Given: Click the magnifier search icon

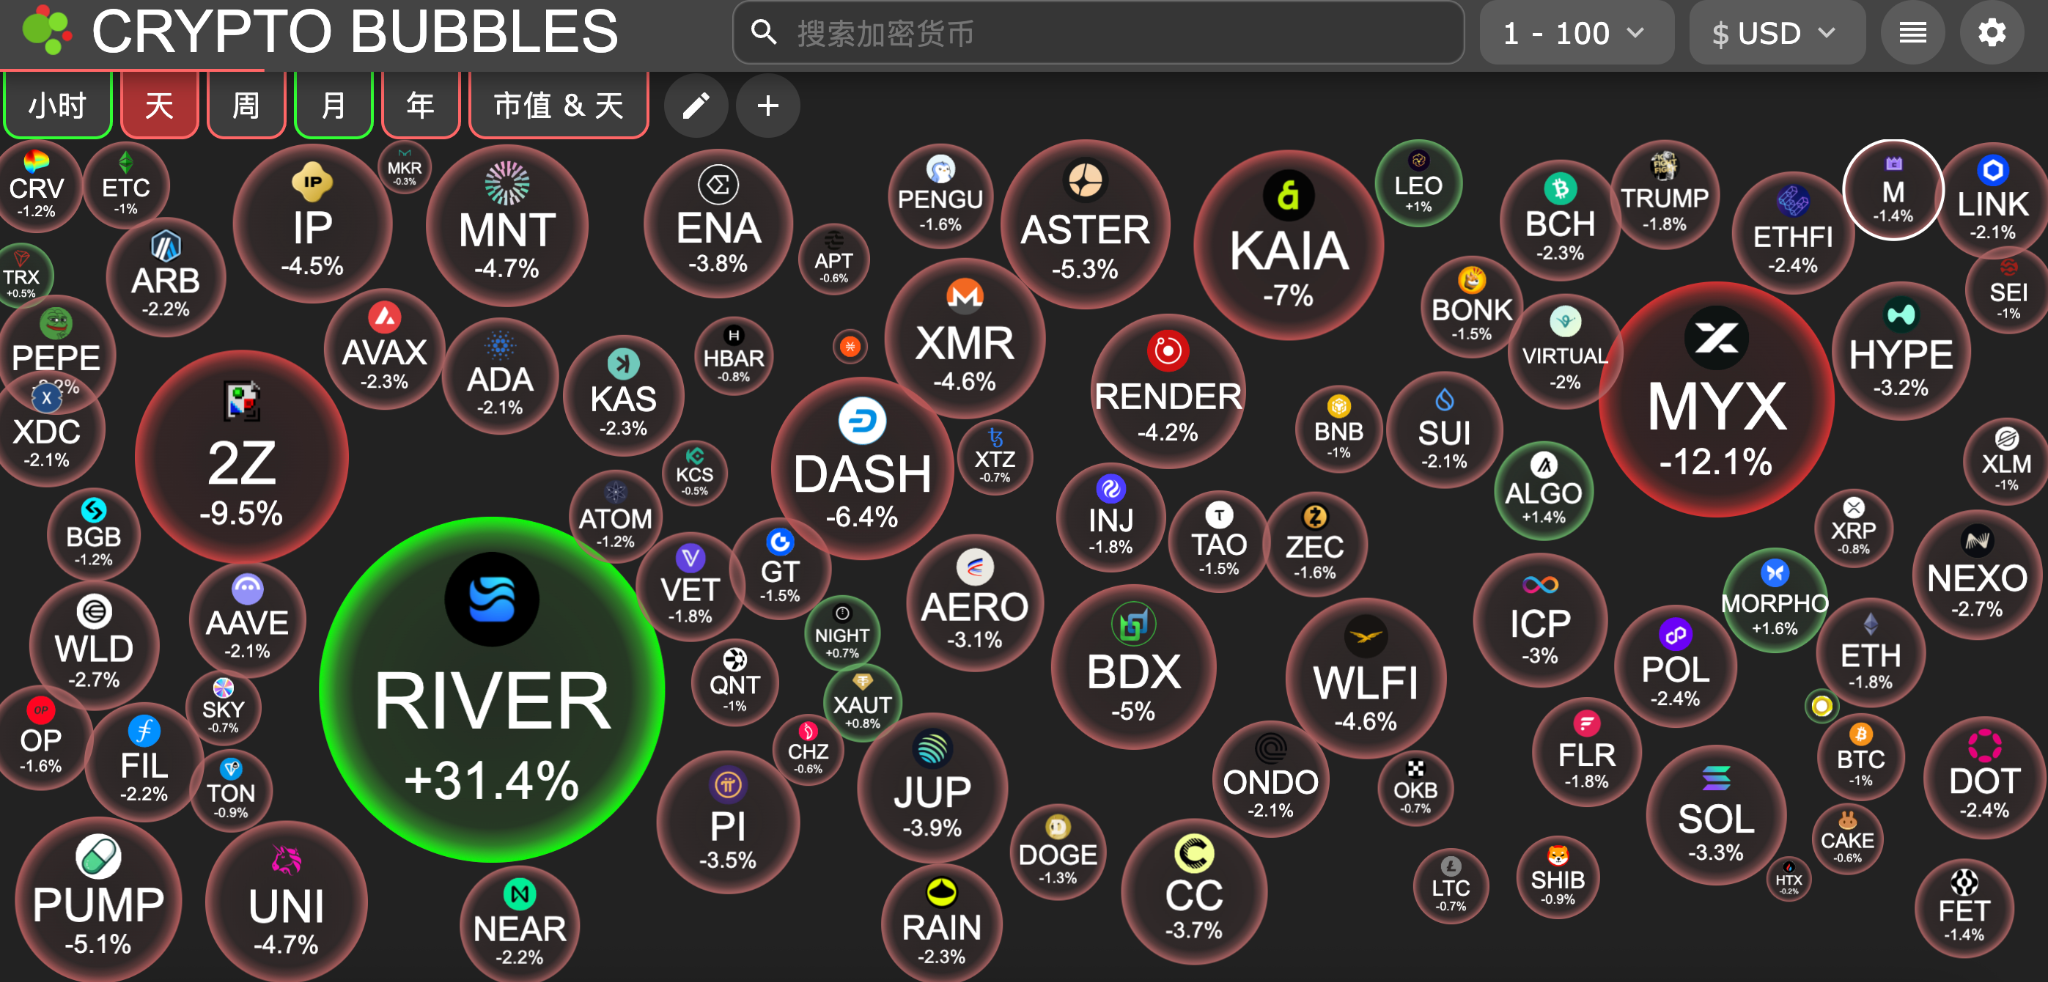Looking at the screenshot, I should (764, 33).
